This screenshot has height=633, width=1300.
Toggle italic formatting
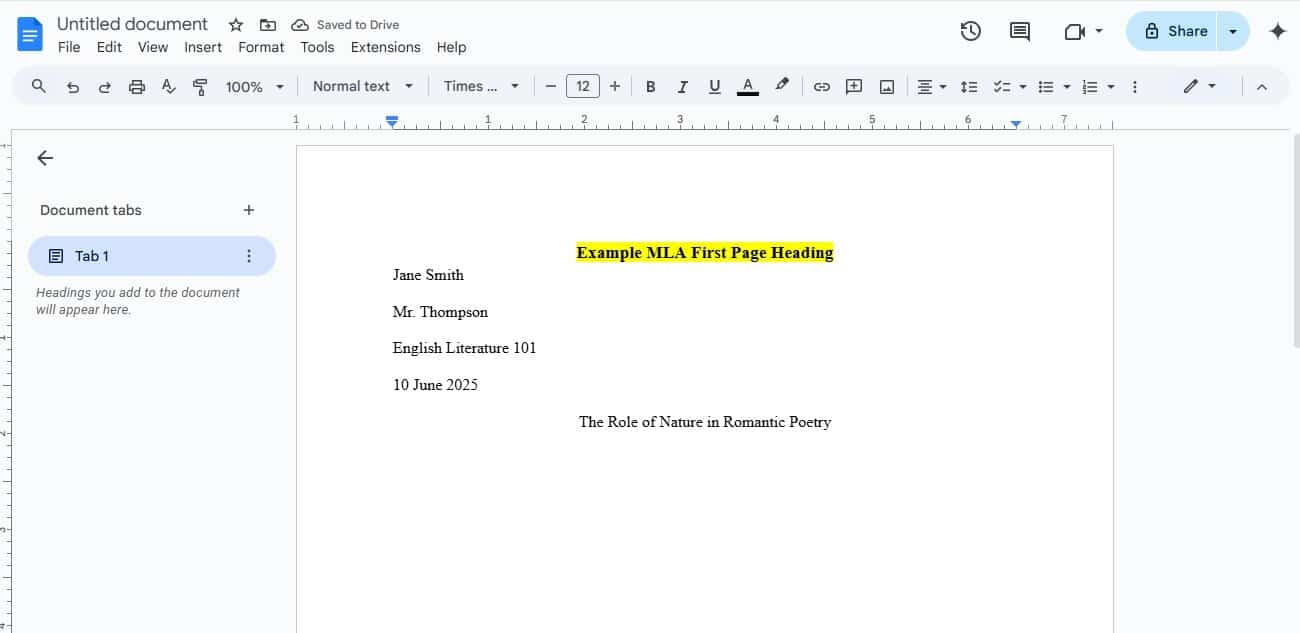(x=683, y=86)
